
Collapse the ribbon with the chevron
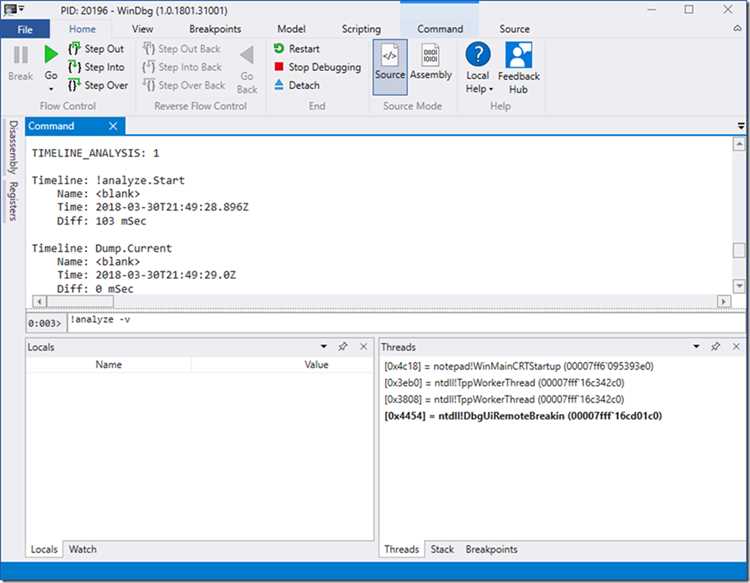(738, 29)
